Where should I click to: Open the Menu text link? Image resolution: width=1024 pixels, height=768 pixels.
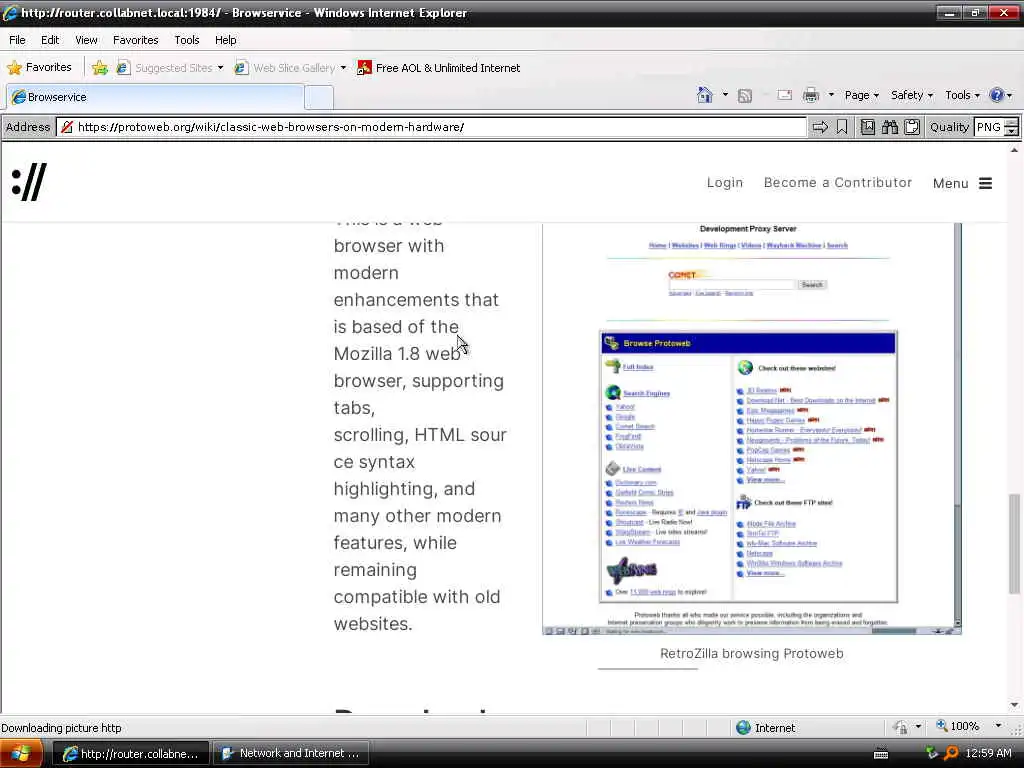950,184
